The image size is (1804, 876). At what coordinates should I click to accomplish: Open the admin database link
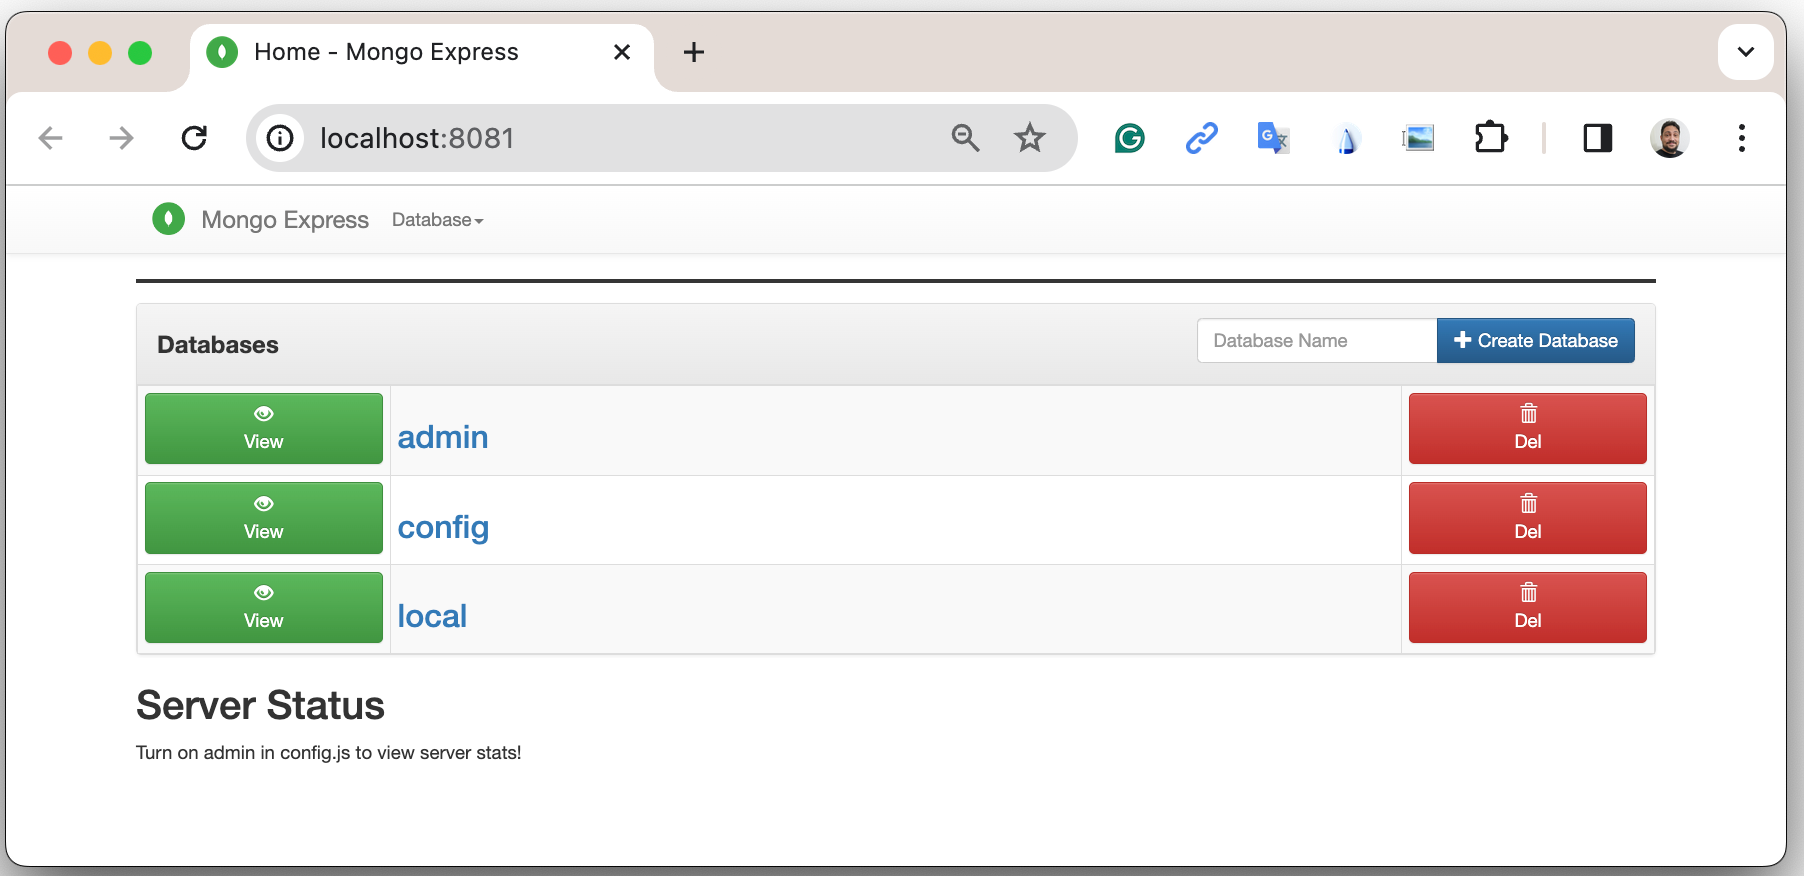coord(443,437)
